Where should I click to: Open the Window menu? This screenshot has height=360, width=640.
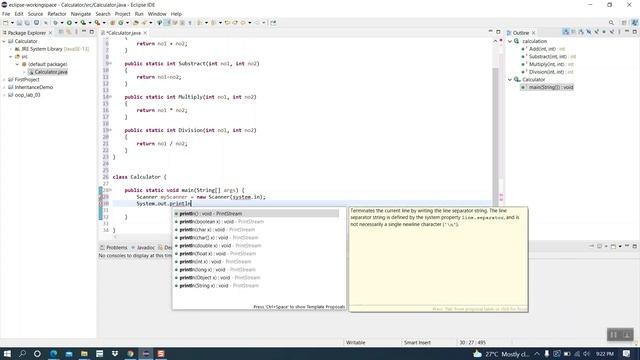click(x=157, y=14)
